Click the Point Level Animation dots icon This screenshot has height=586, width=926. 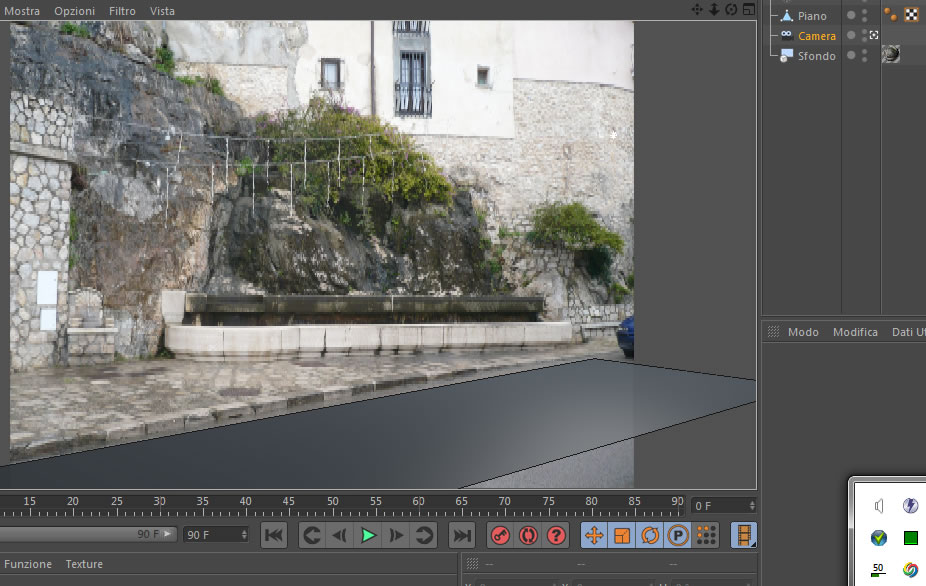(706, 536)
